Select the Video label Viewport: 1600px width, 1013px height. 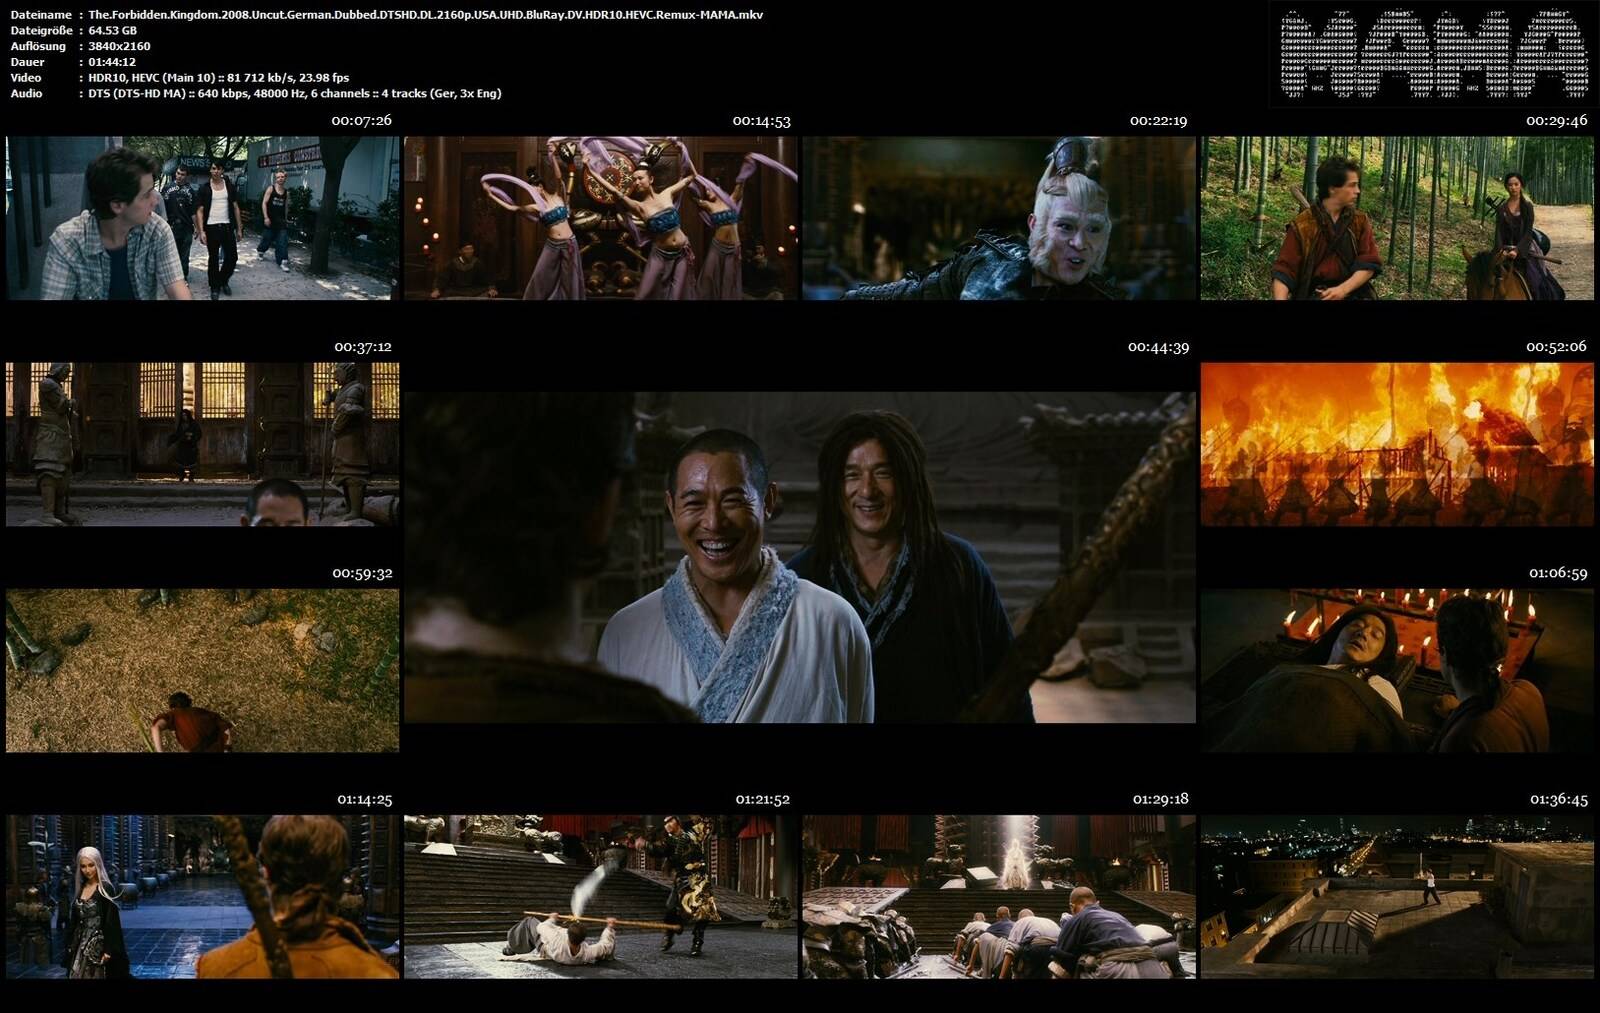tap(26, 77)
